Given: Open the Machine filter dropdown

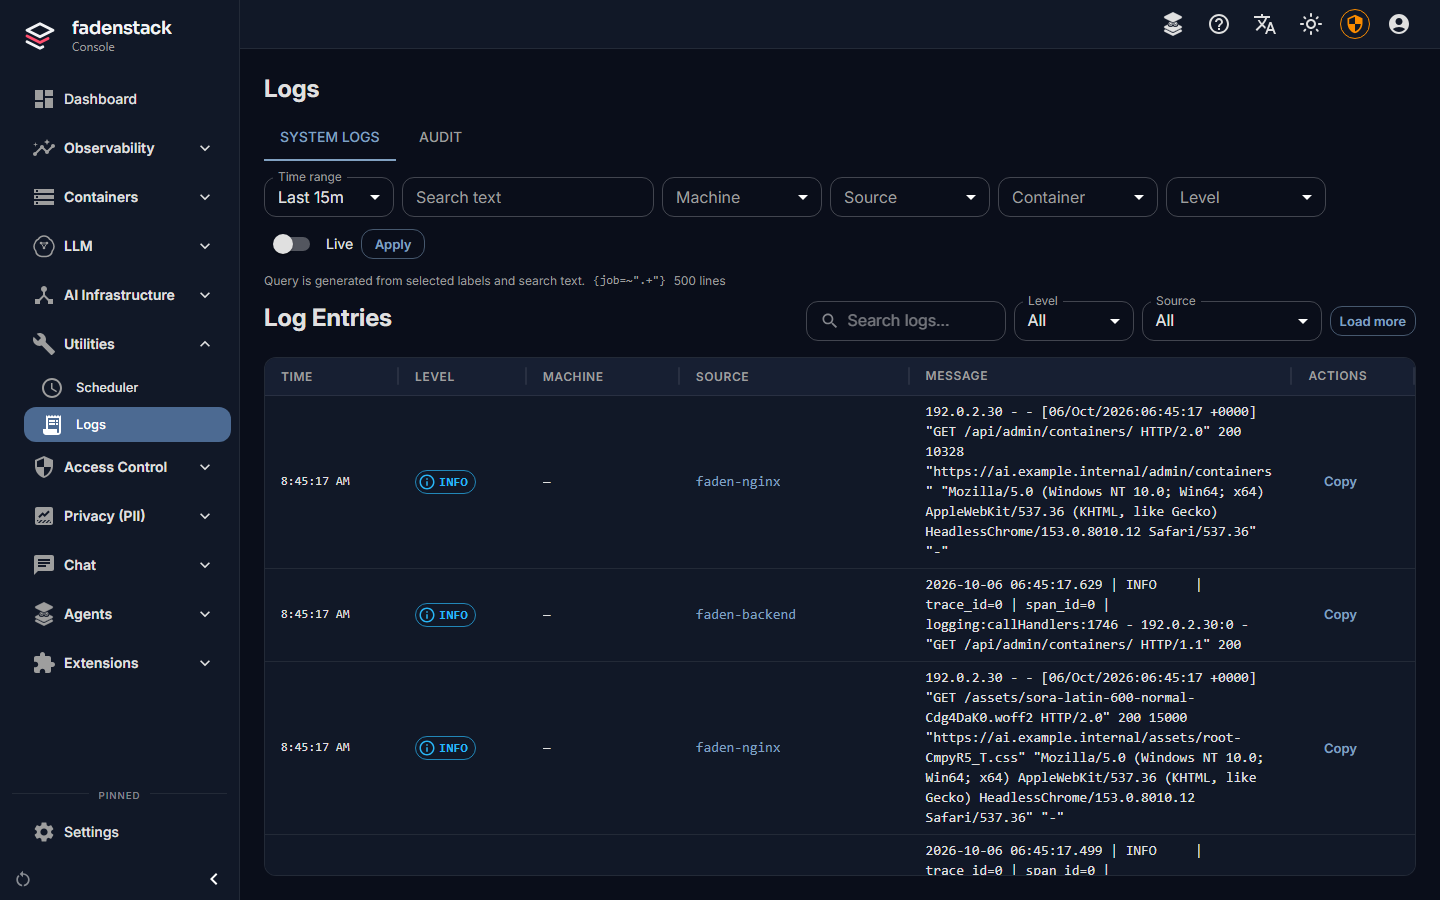Looking at the screenshot, I should point(742,197).
